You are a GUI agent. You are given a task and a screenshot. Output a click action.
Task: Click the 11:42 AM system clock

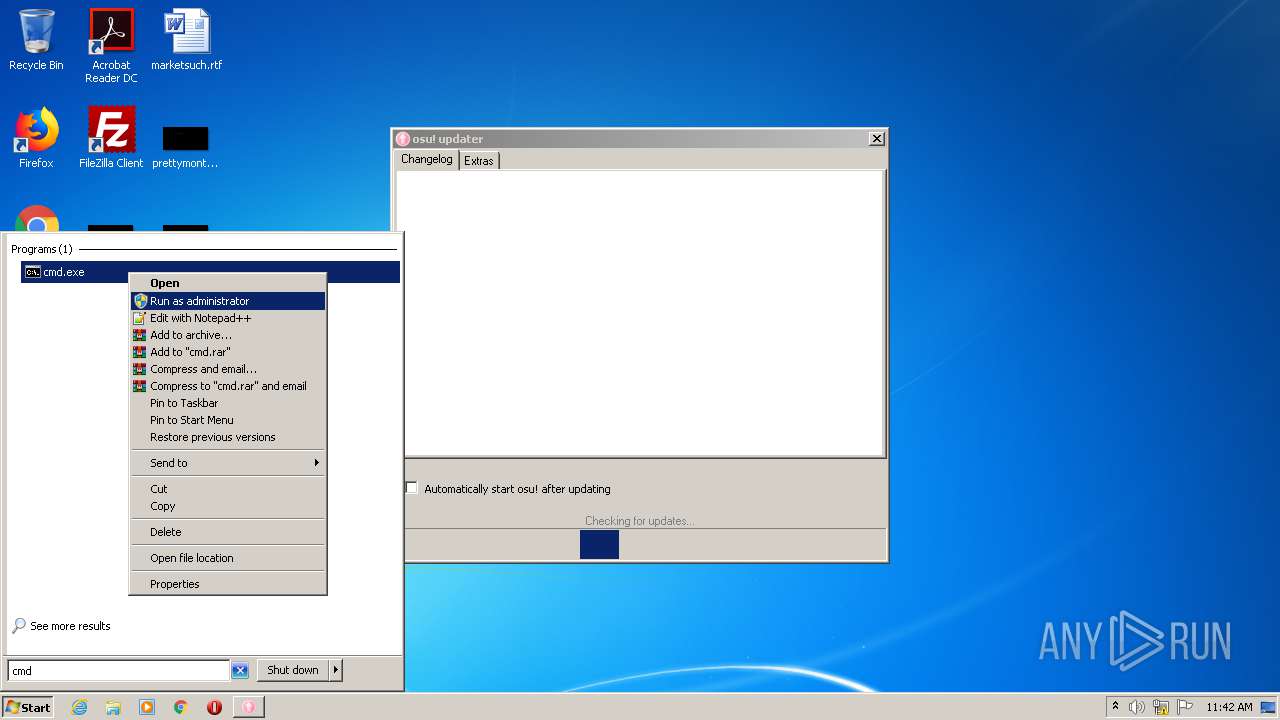pyautogui.click(x=1229, y=707)
